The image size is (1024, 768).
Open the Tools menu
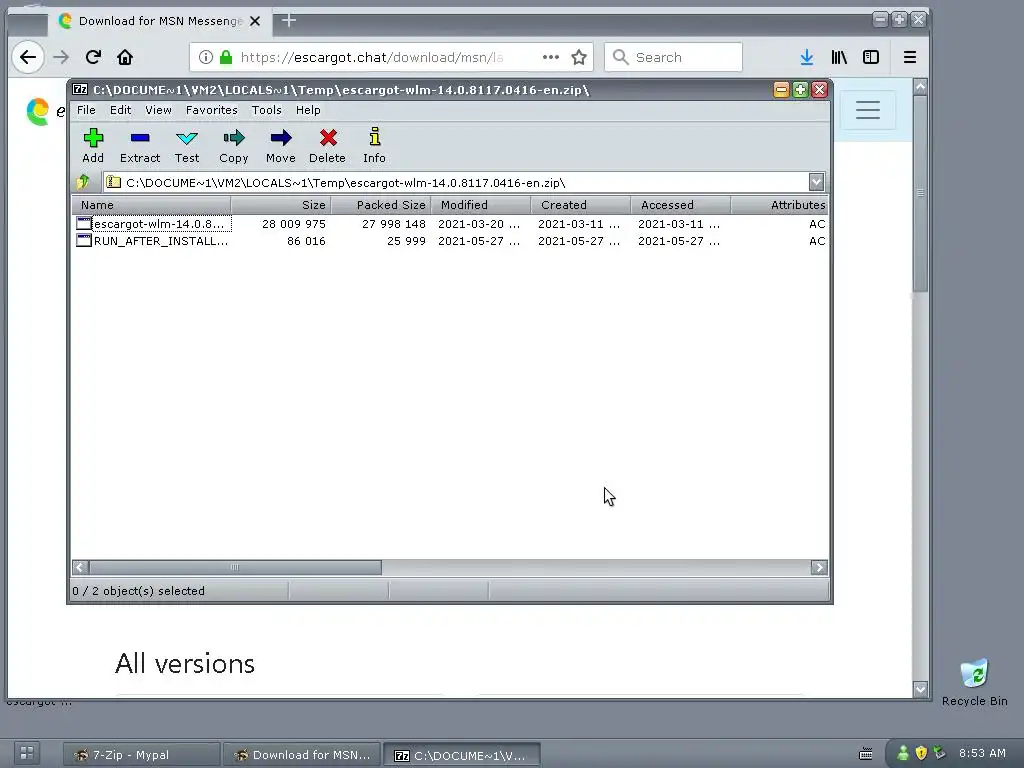266,110
